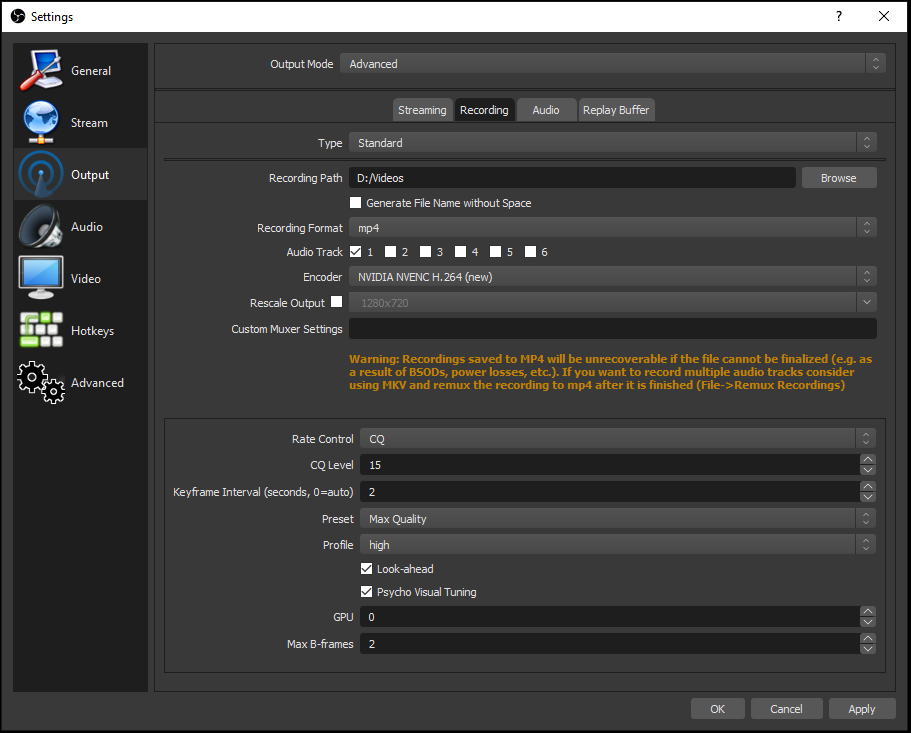Switch to the Streaming tab

tap(422, 110)
